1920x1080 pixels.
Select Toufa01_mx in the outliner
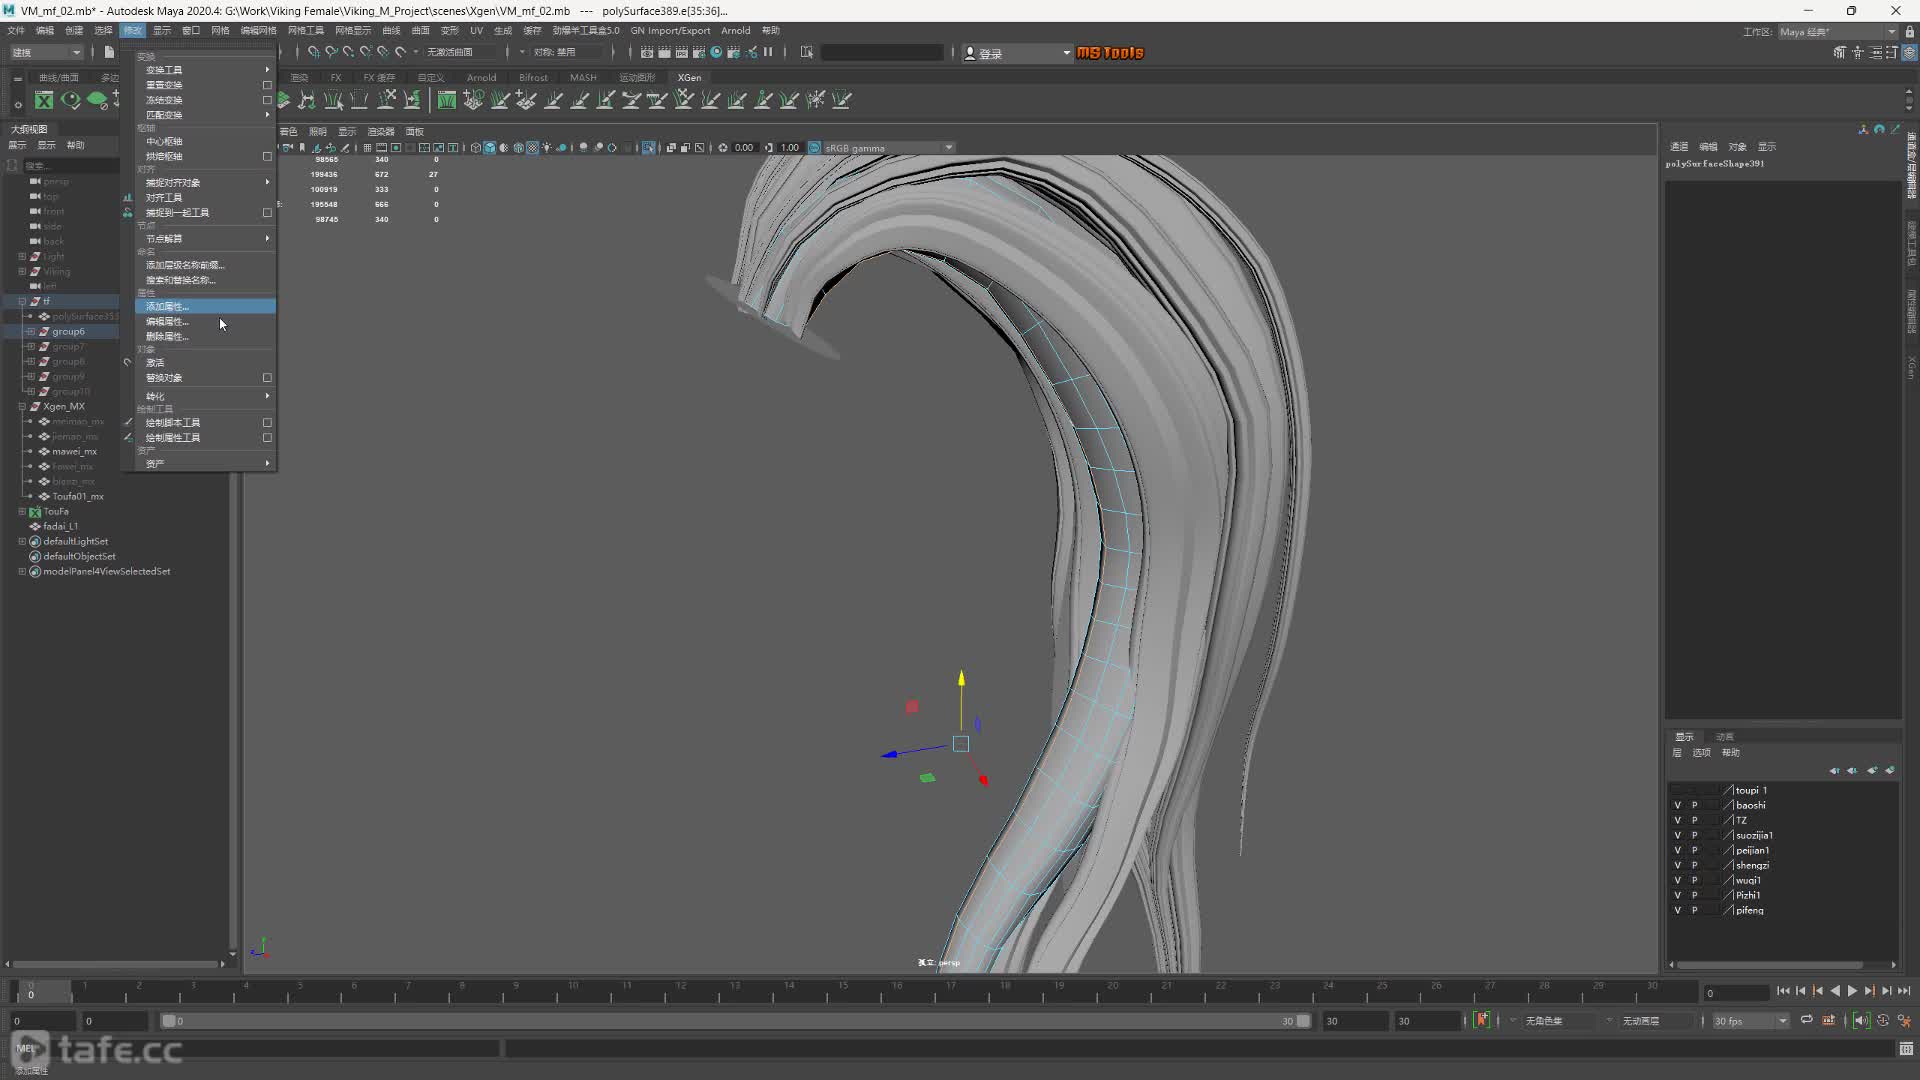78,497
